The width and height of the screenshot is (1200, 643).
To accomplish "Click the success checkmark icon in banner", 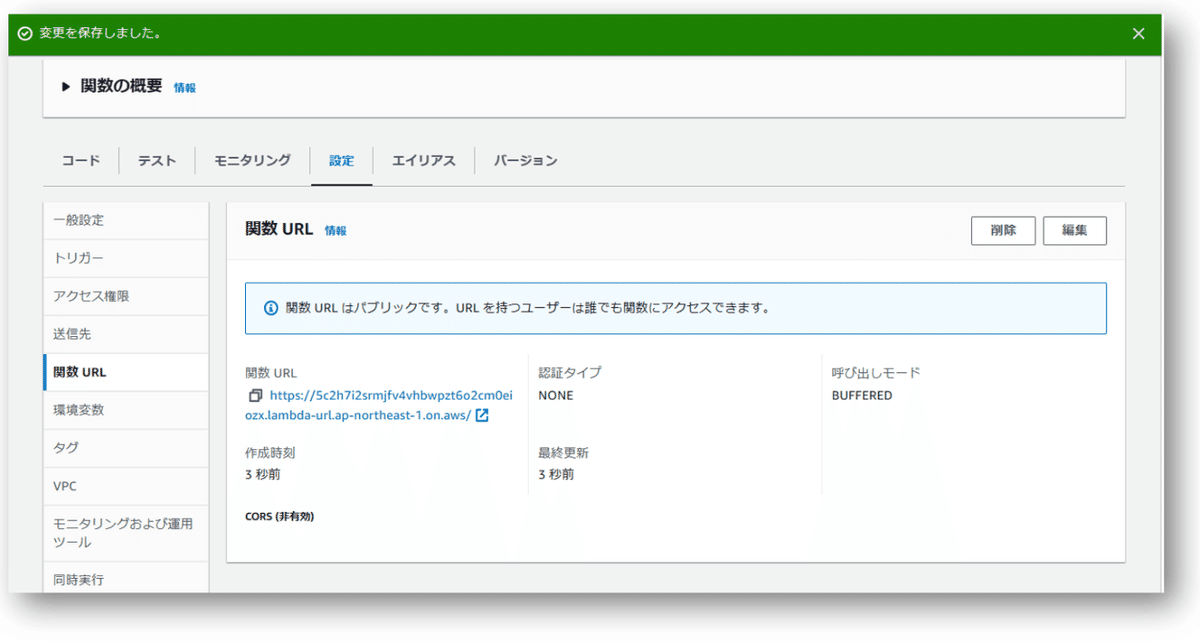I will (x=25, y=33).
